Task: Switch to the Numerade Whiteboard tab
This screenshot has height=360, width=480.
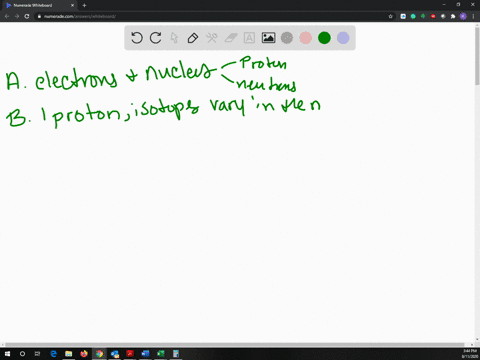Action: 39,5
